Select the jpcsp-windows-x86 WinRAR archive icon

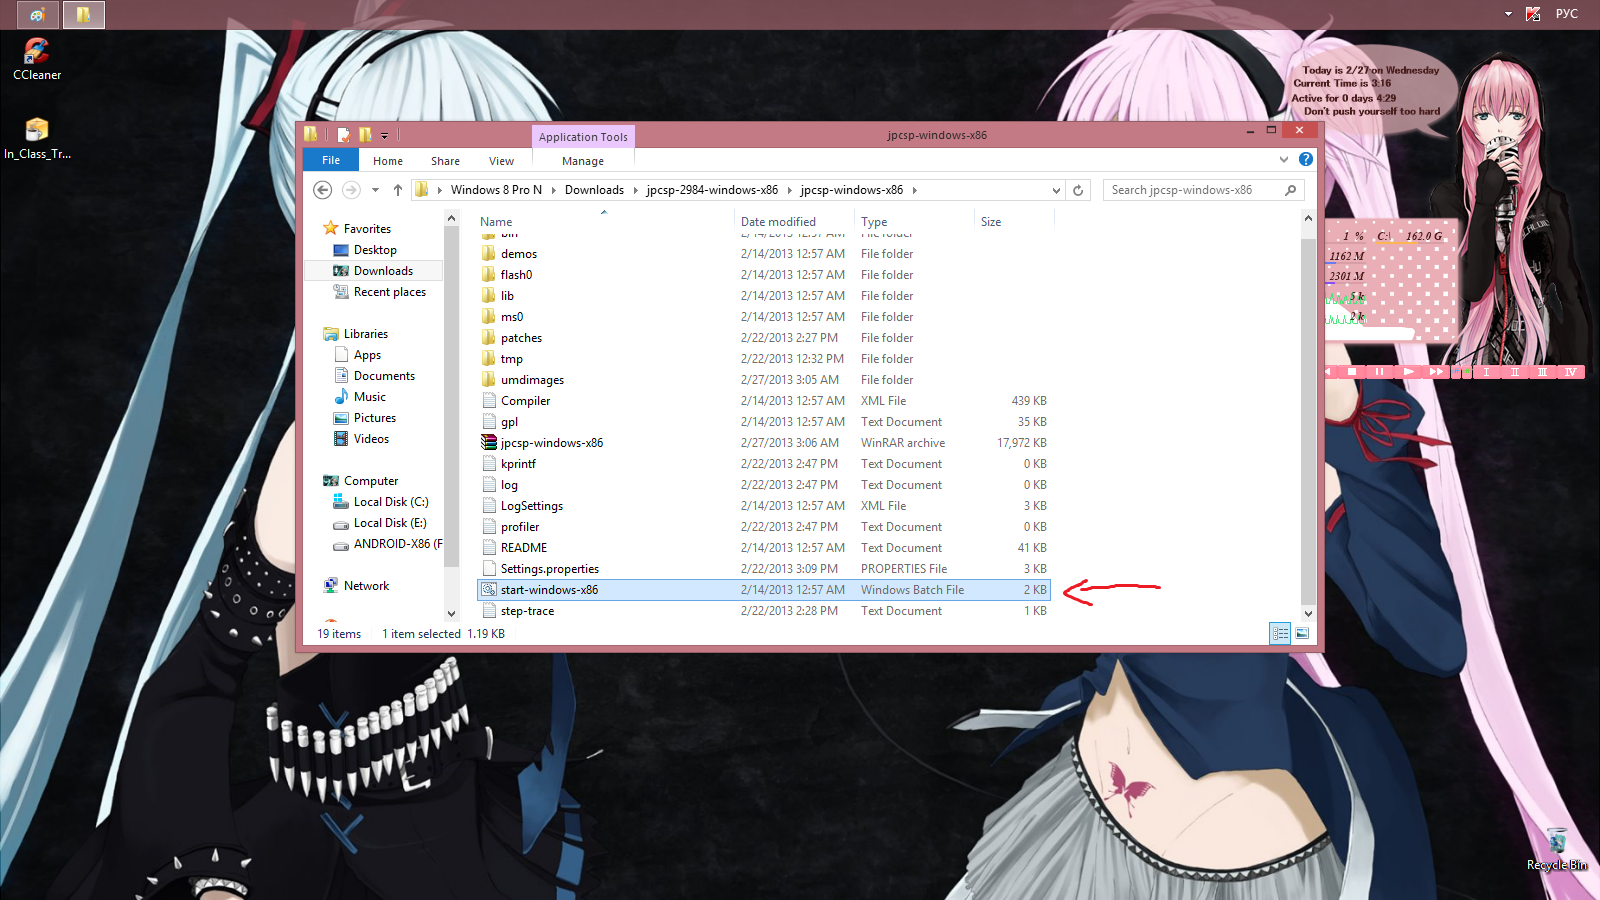point(489,443)
